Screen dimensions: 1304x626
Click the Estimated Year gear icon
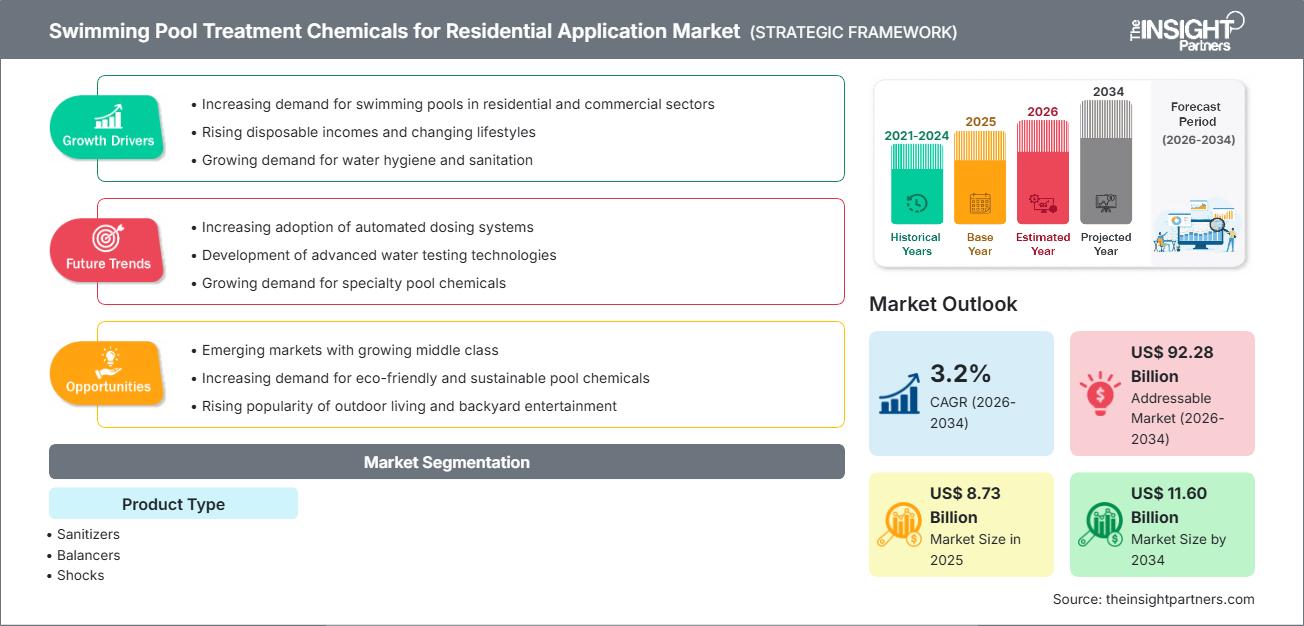[1043, 204]
